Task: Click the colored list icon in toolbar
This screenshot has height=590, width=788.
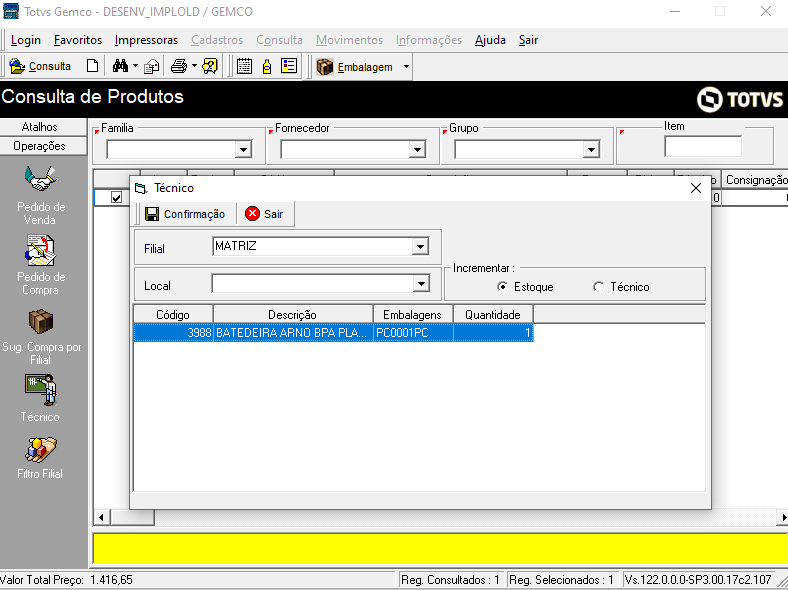Action: point(289,66)
